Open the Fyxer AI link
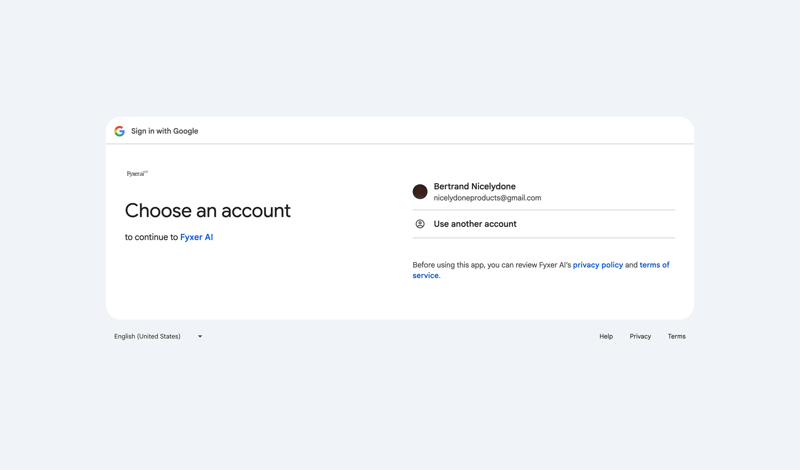The image size is (800, 470). tap(196, 238)
